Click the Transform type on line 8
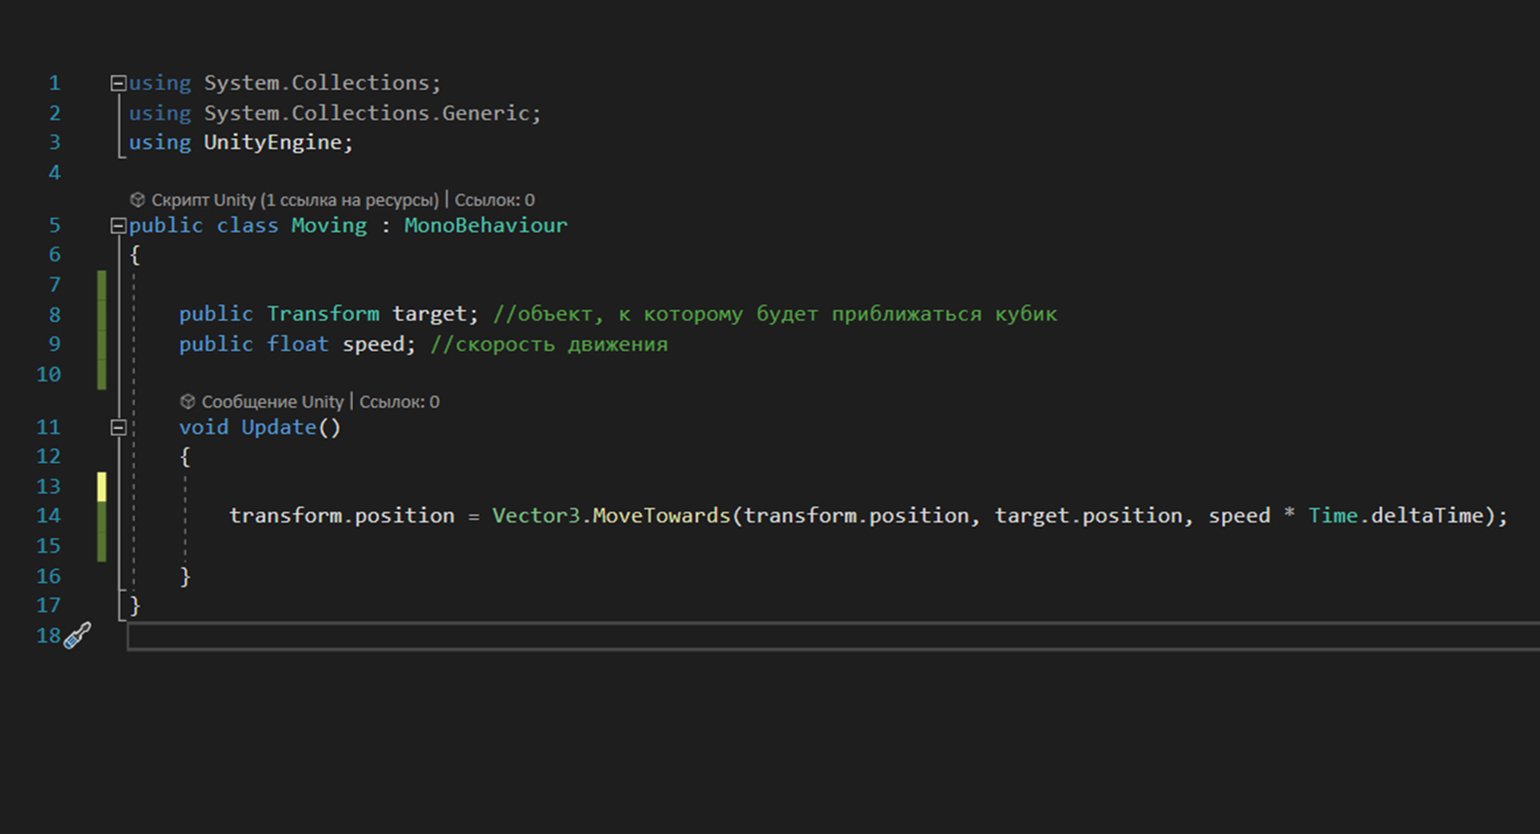The height and width of the screenshot is (834, 1540). tap(322, 315)
